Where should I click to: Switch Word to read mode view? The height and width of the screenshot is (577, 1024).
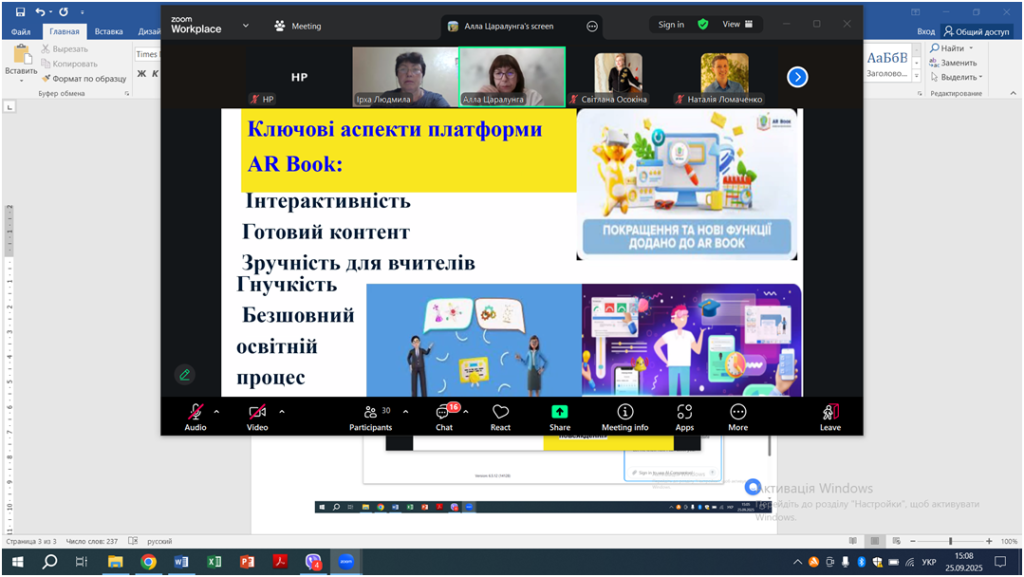pos(853,541)
